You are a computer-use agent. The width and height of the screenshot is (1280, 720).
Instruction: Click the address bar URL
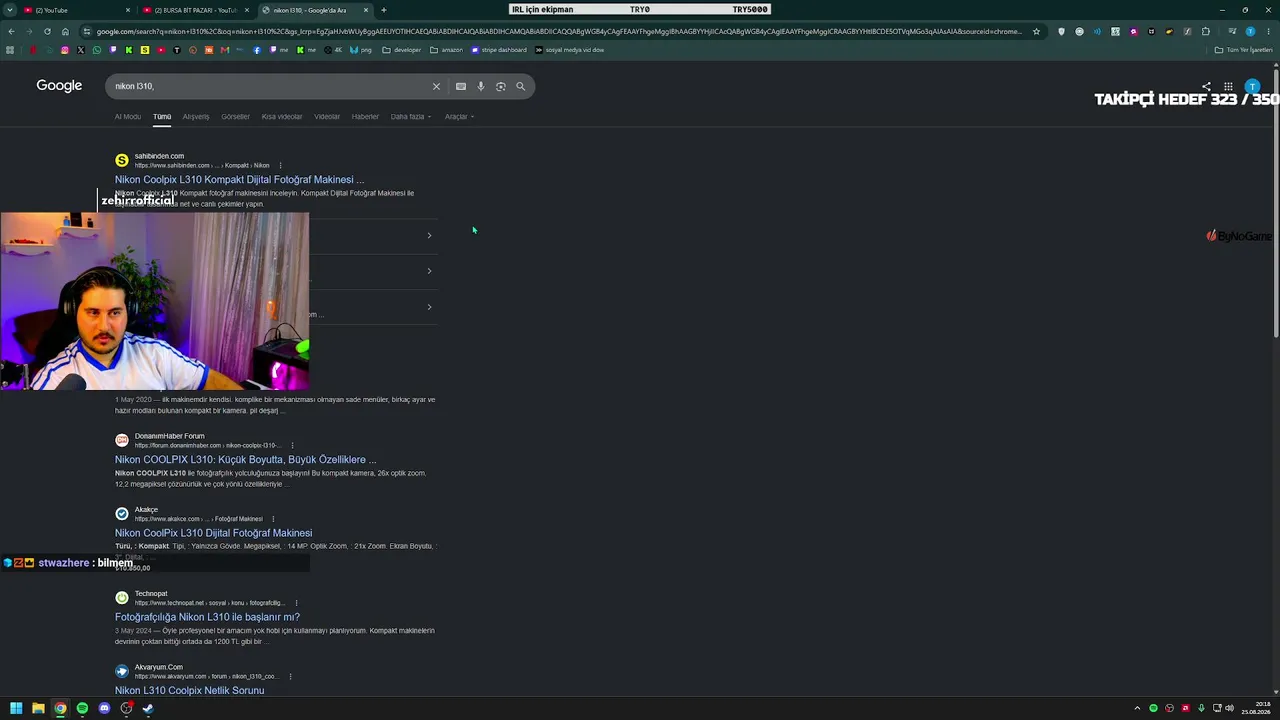tap(559, 31)
